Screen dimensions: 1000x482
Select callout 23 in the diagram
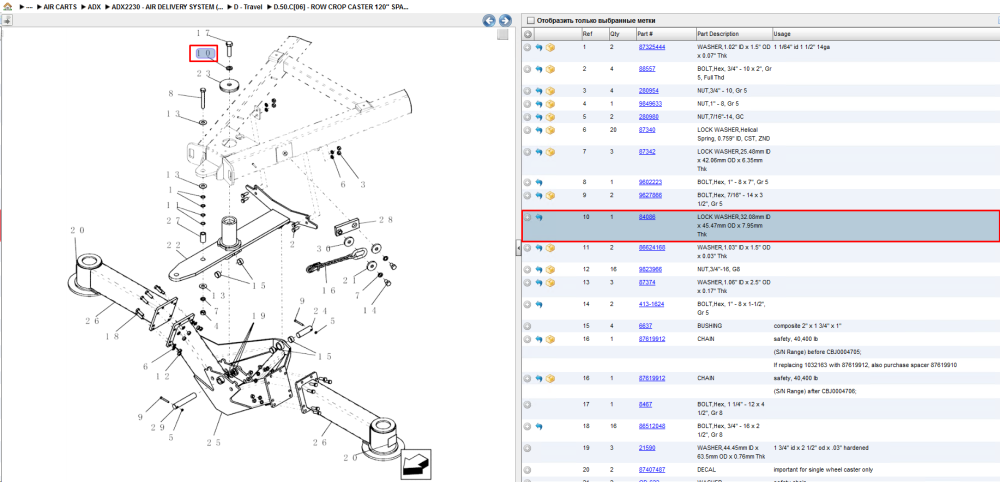pyautogui.click(x=203, y=73)
